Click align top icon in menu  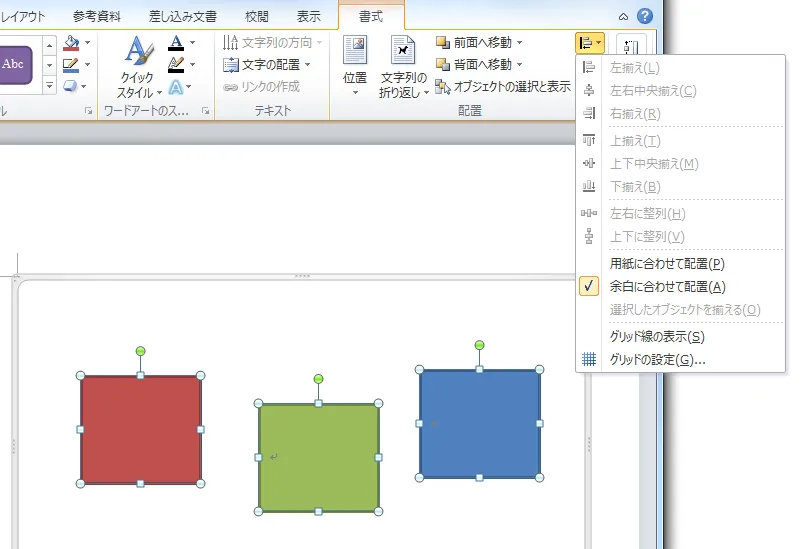pos(589,140)
